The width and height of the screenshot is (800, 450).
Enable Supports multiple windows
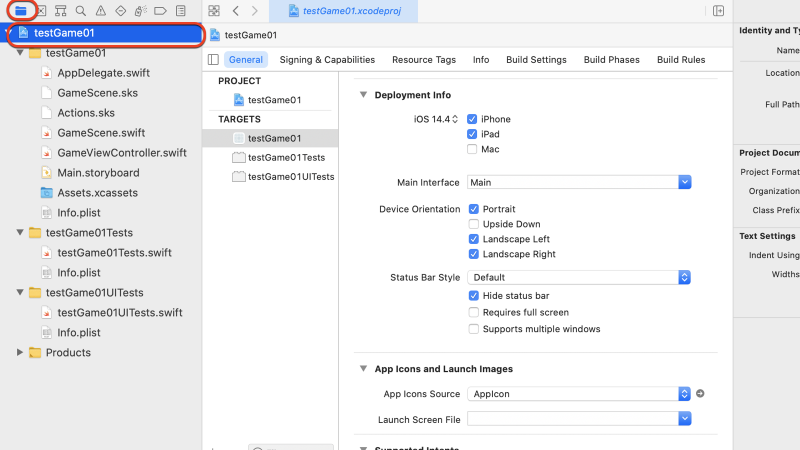pyautogui.click(x=473, y=329)
